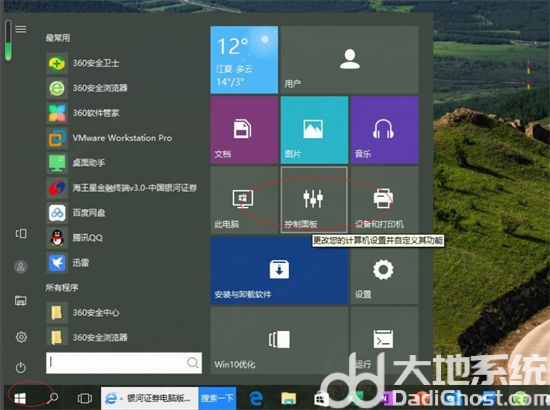
Task: Open the 运行 command tile
Action: (x=384, y=340)
